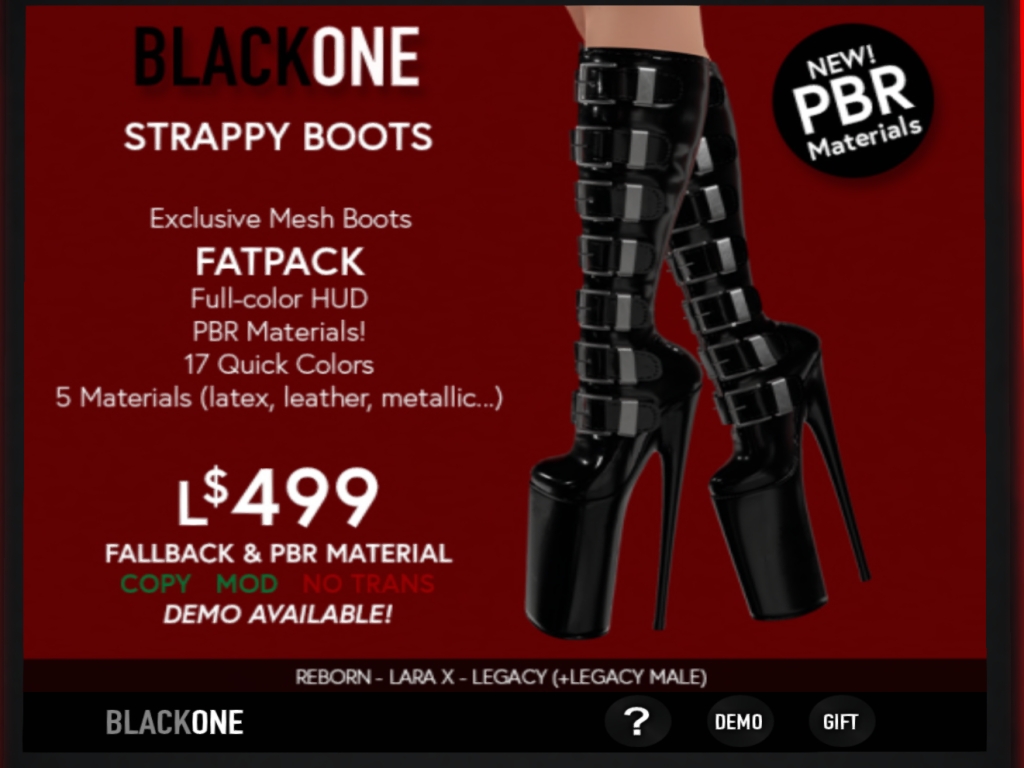Click the 17 Quick Colors line
The height and width of the screenshot is (768, 1024).
pos(279,364)
